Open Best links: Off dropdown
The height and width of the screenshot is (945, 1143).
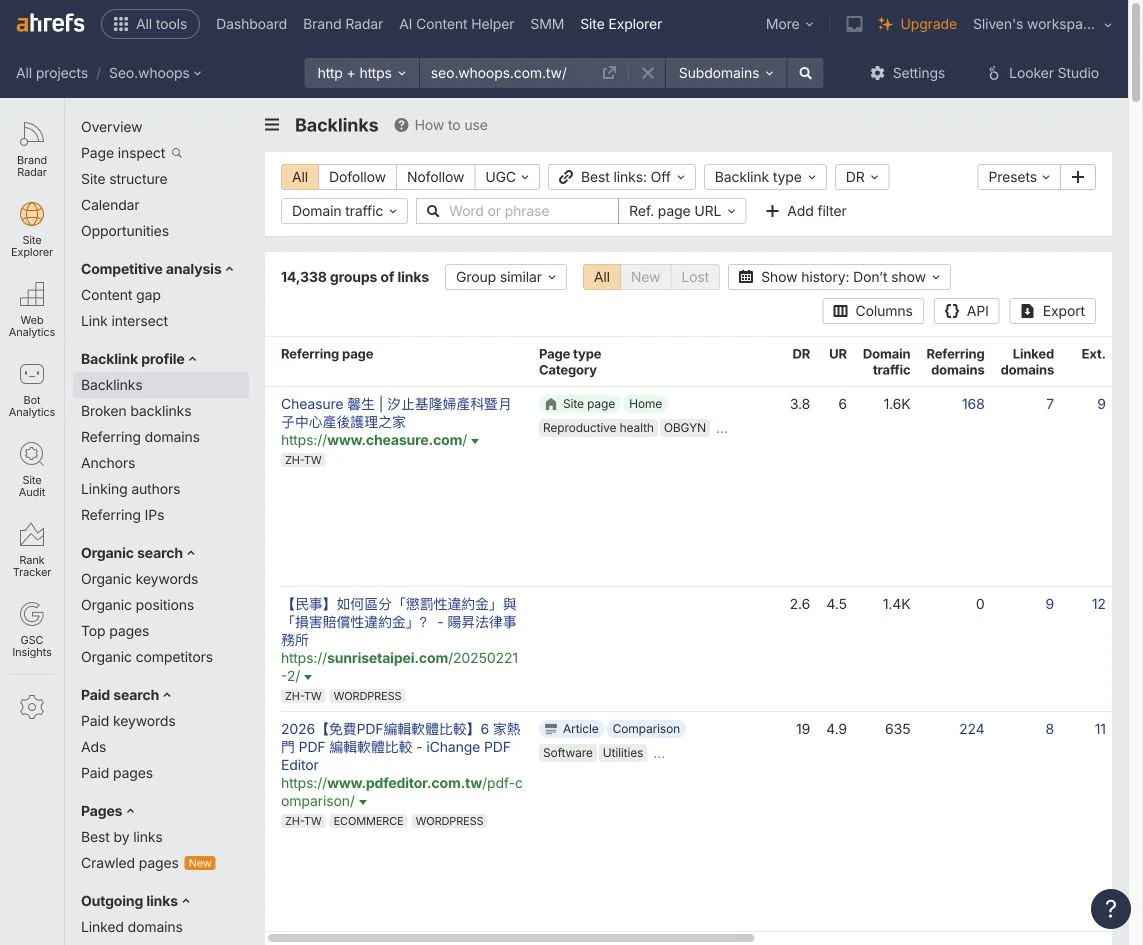coord(622,177)
